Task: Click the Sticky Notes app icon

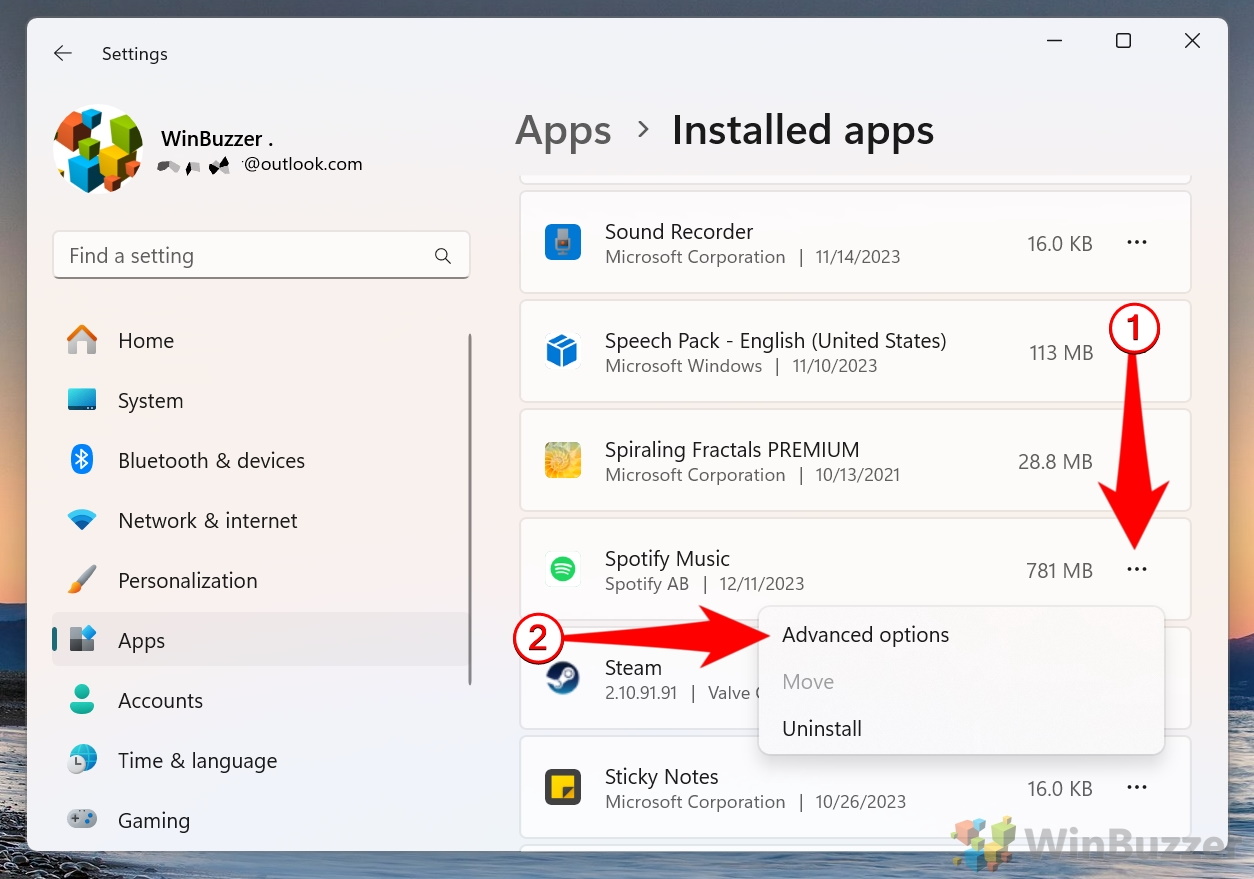Action: point(563,788)
